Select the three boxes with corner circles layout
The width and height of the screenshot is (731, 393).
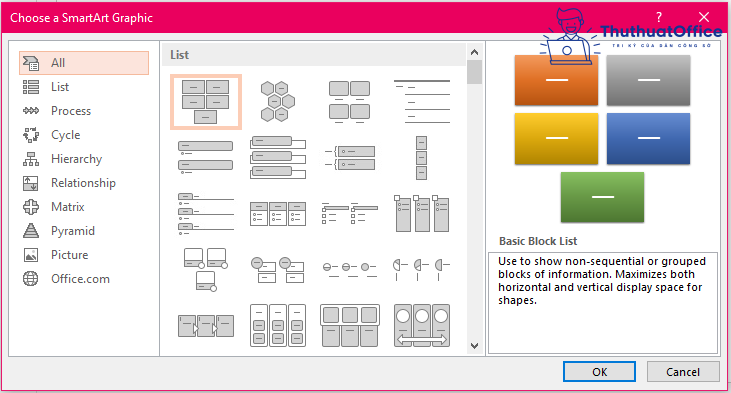[206, 269]
